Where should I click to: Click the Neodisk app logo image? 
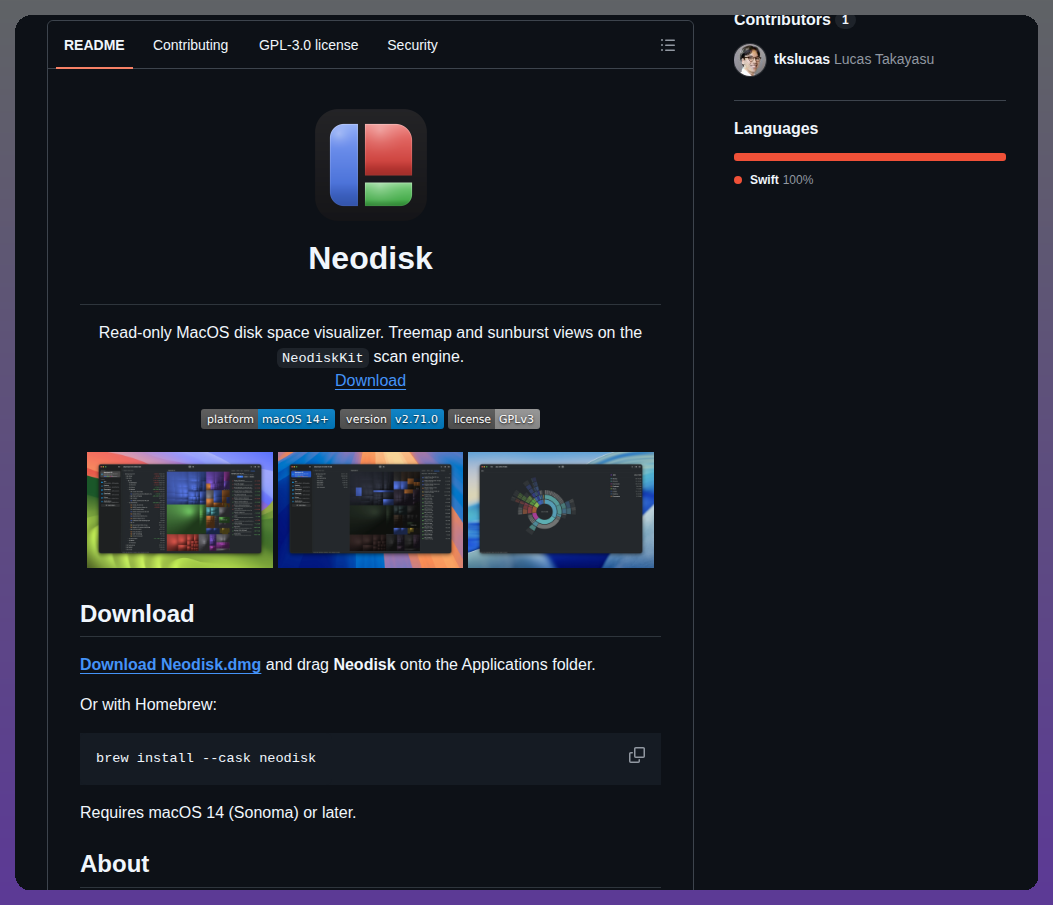pos(371,165)
